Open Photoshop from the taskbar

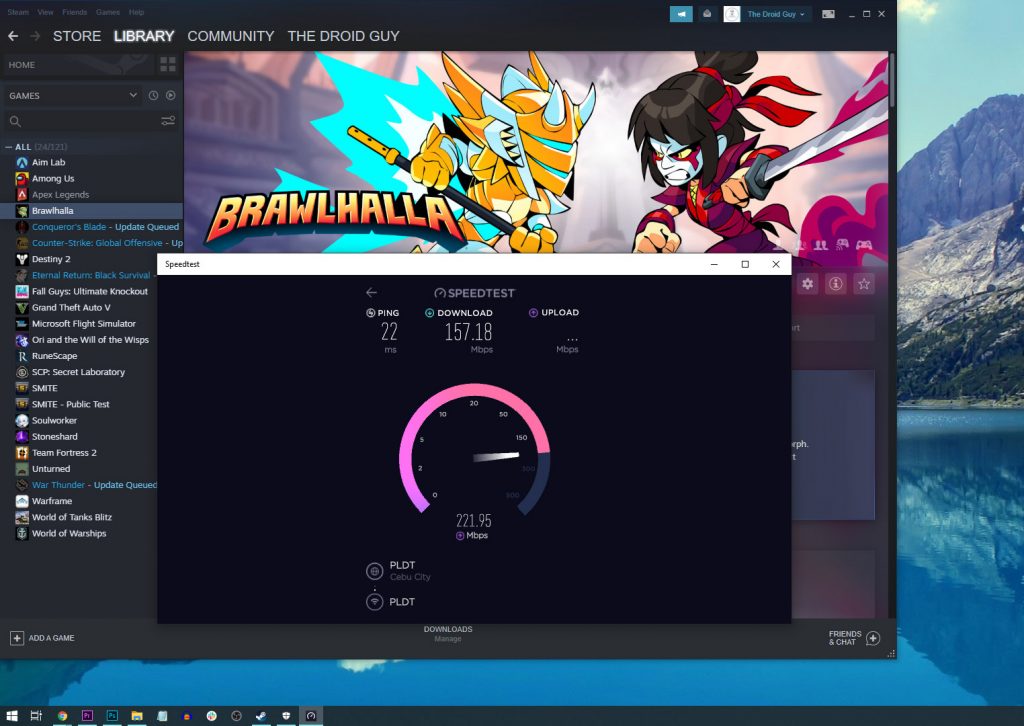click(112, 716)
